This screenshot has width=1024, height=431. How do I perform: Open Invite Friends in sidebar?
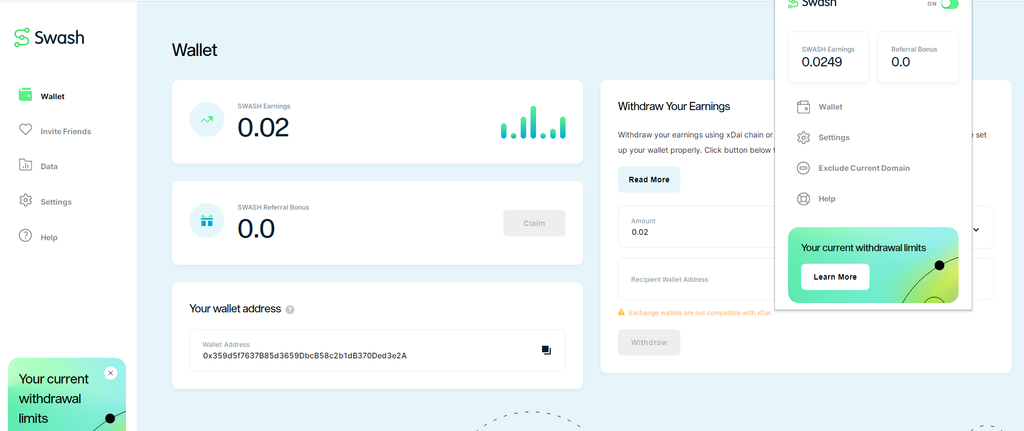[x=65, y=131]
